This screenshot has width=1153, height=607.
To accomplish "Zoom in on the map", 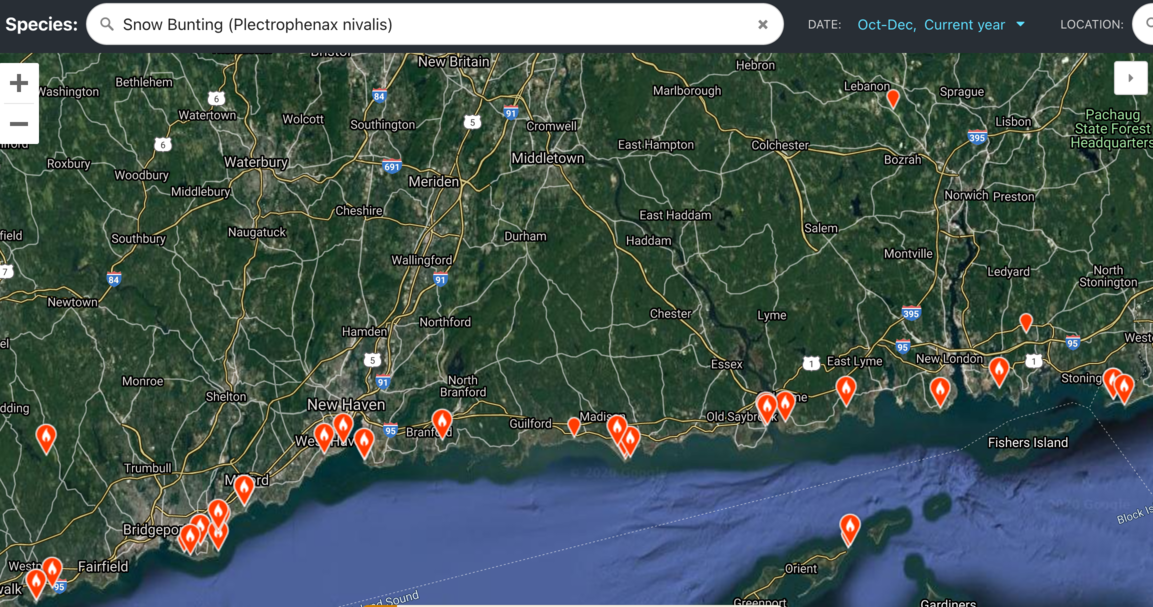I will tap(19, 84).
